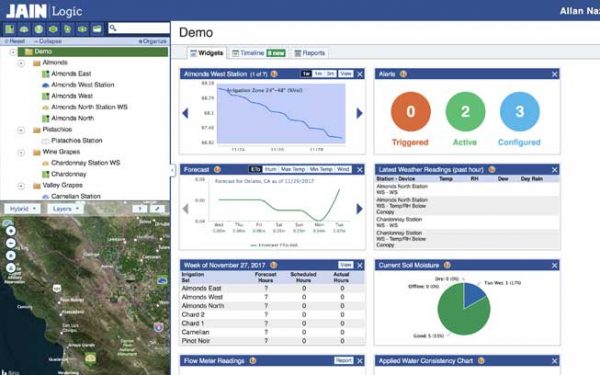Switch Forecast chart to Max Temp
Viewport: 600px width, 375px height.
click(293, 169)
